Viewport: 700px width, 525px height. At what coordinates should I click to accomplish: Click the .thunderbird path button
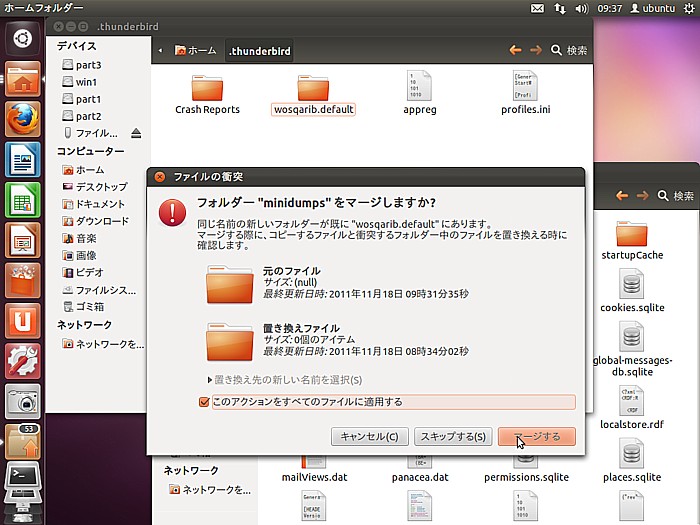point(259,51)
